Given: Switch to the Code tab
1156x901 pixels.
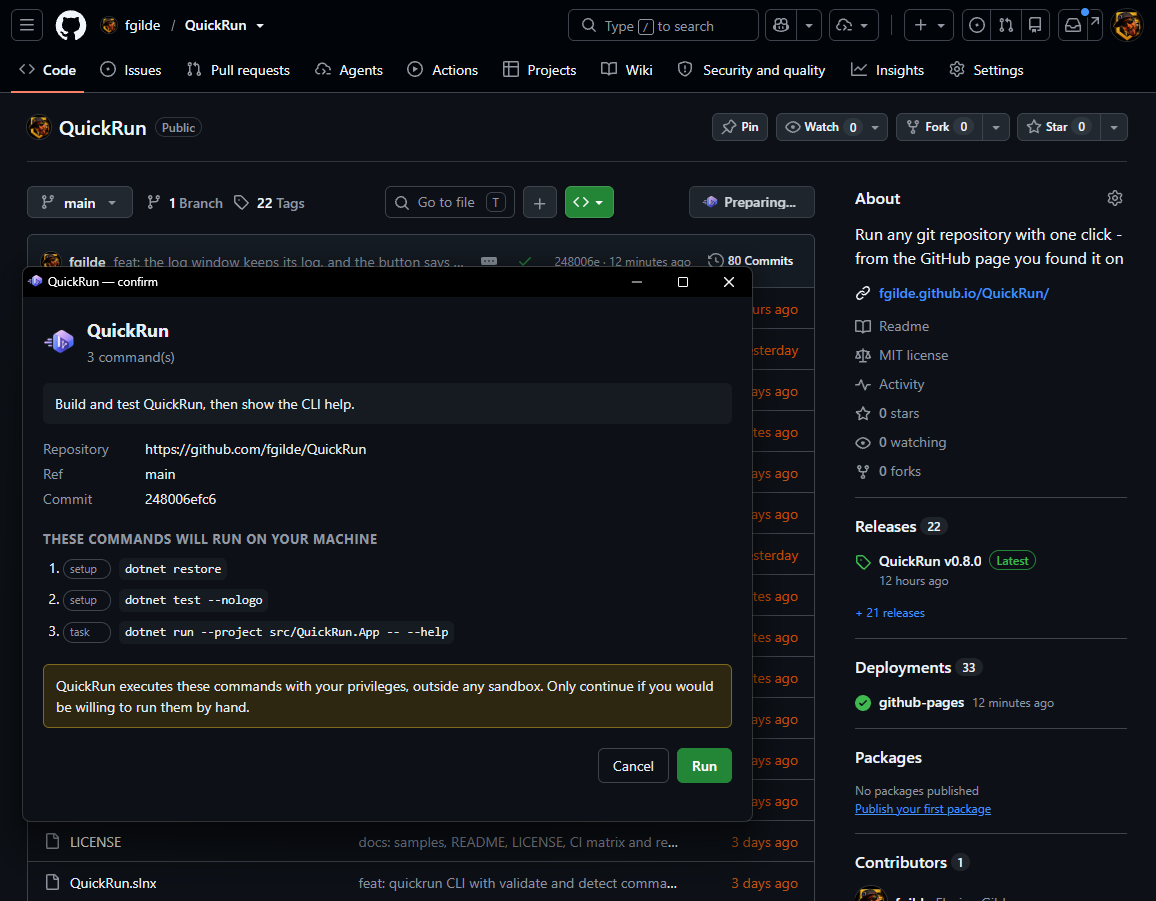Looking at the screenshot, I should tap(48, 70).
